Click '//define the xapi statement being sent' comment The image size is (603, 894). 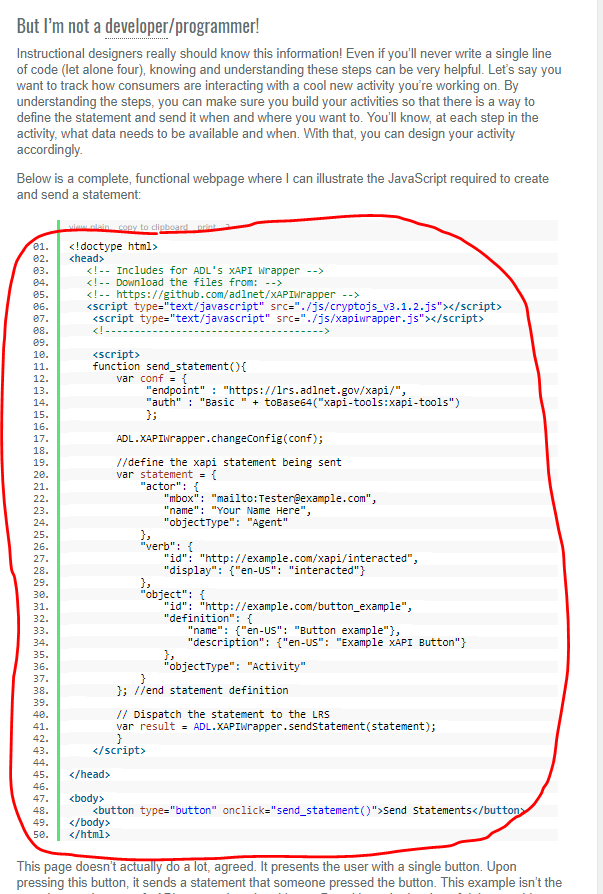pyautogui.click(x=229, y=462)
